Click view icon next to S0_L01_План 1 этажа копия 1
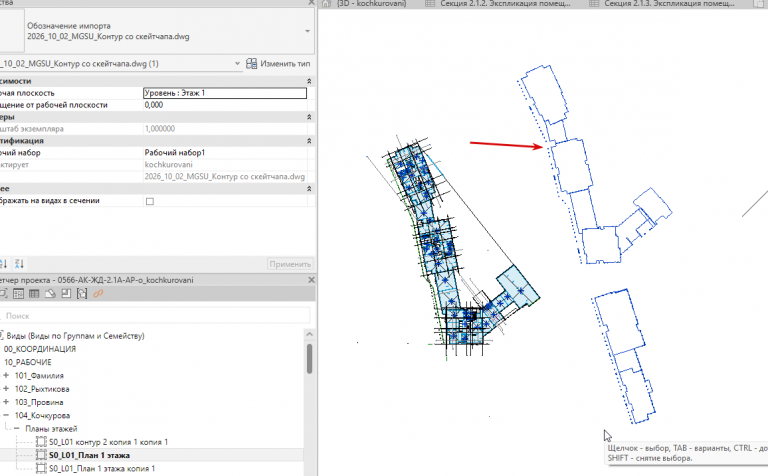The height and width of the screenshot is (476, 768). (41, 469)
